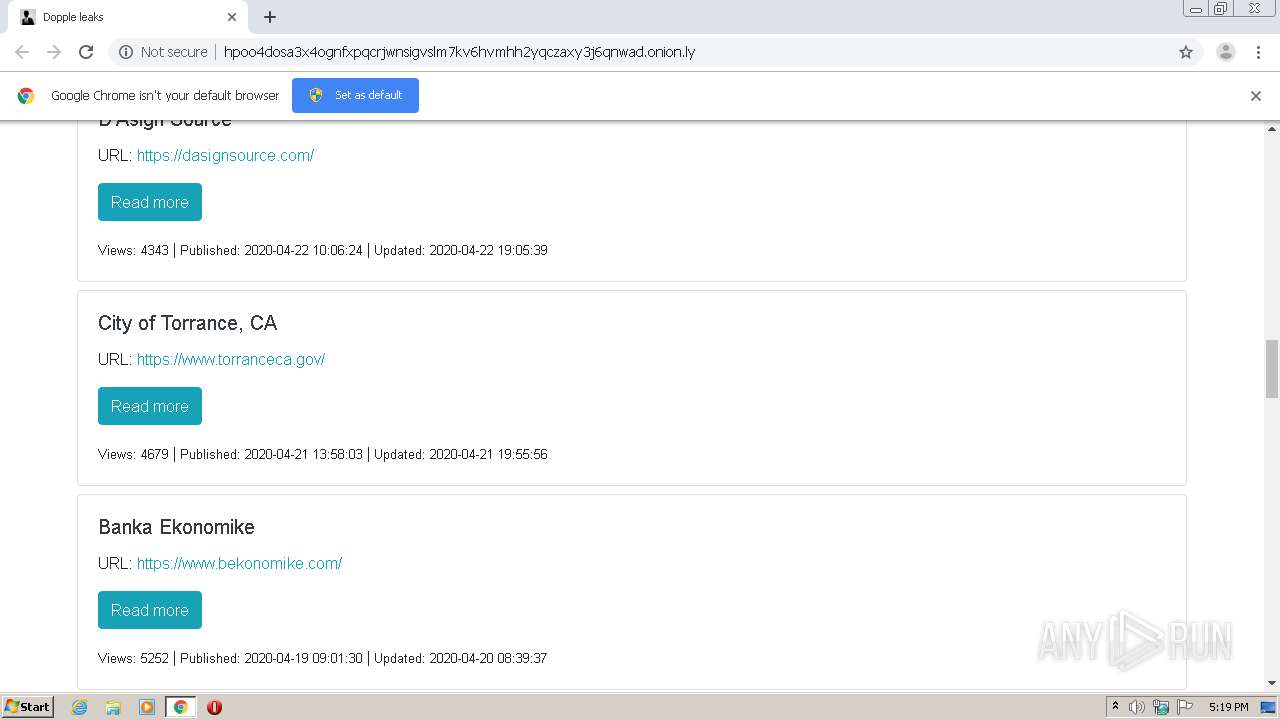Screen dimensions: 1280x720
Task: Open the Action Center flag icon
Action: click(x=1185, y=707)
